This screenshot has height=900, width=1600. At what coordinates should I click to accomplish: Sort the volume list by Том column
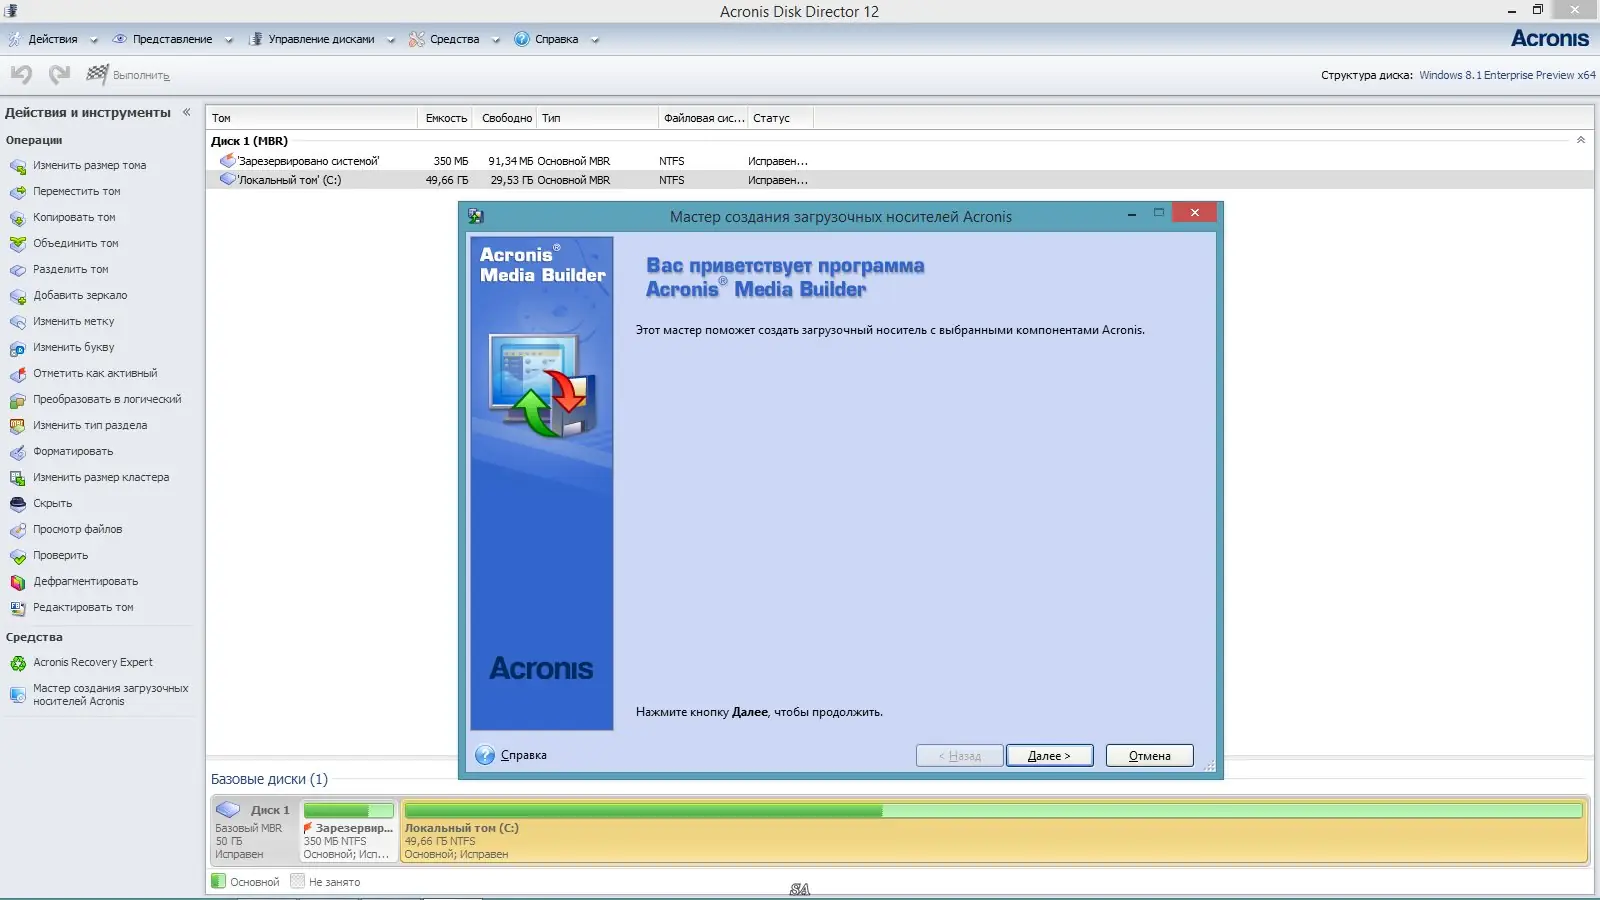312,118
